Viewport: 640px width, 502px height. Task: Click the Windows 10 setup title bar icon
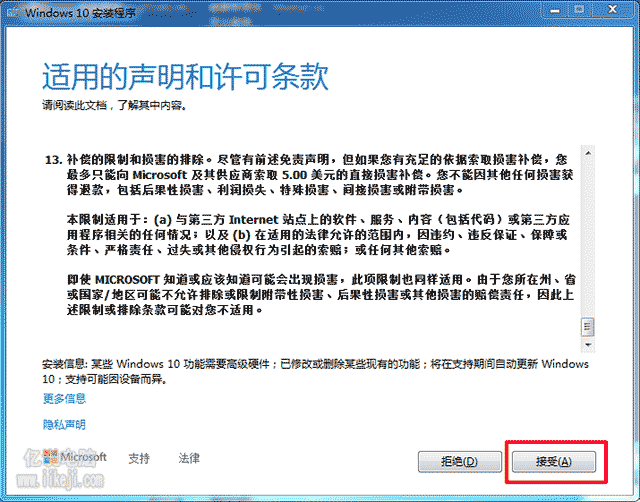pos(12,13)
